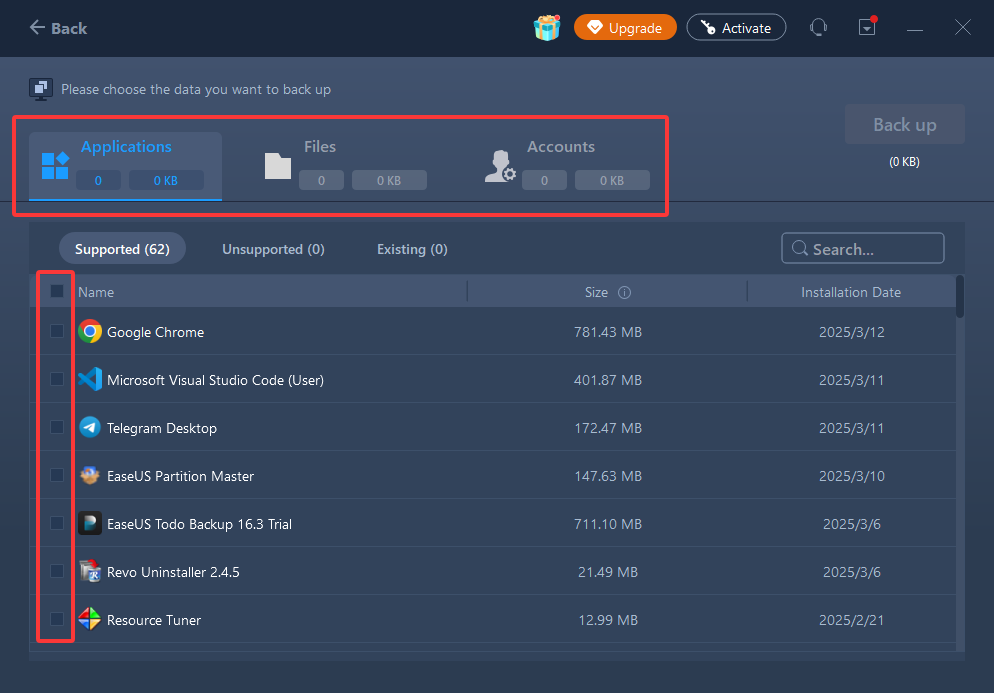This screenshot has width=994, height=693.
Task: Click EaseUS Todo Backup 16.3 Trial text
Action: (199, 524)
